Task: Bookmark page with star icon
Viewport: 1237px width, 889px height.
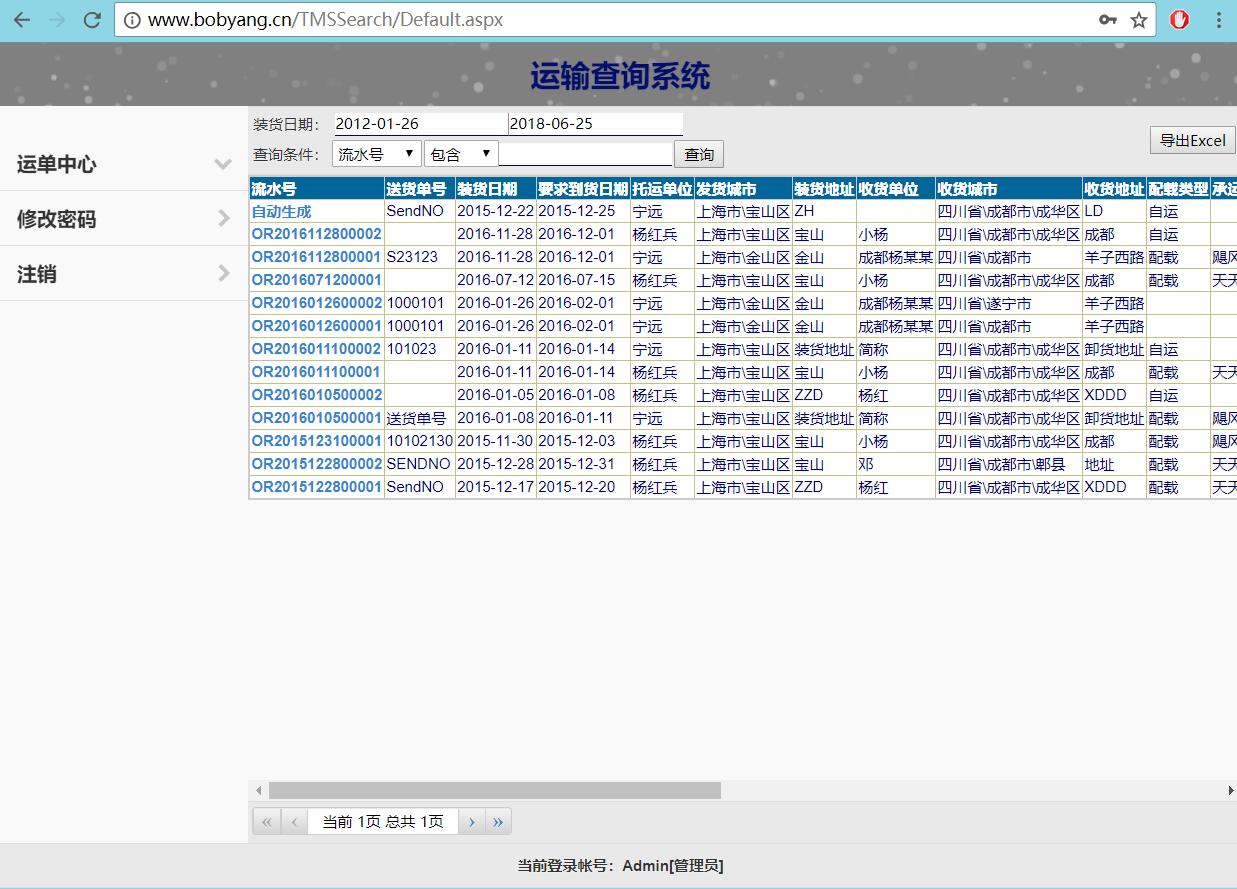Action: (x=1138, y=20)
